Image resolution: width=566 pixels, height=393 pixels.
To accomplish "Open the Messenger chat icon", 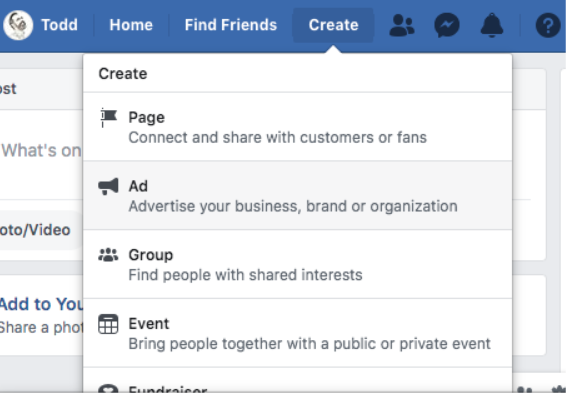I will click(x=447, y=25).
